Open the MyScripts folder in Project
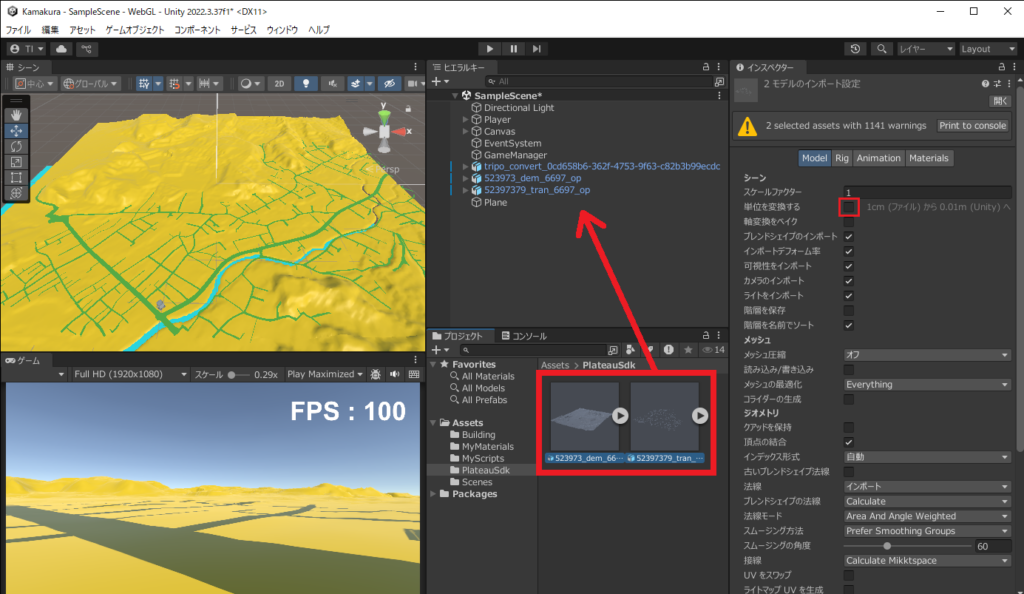 pyautogui.click(x=483, y=458)
